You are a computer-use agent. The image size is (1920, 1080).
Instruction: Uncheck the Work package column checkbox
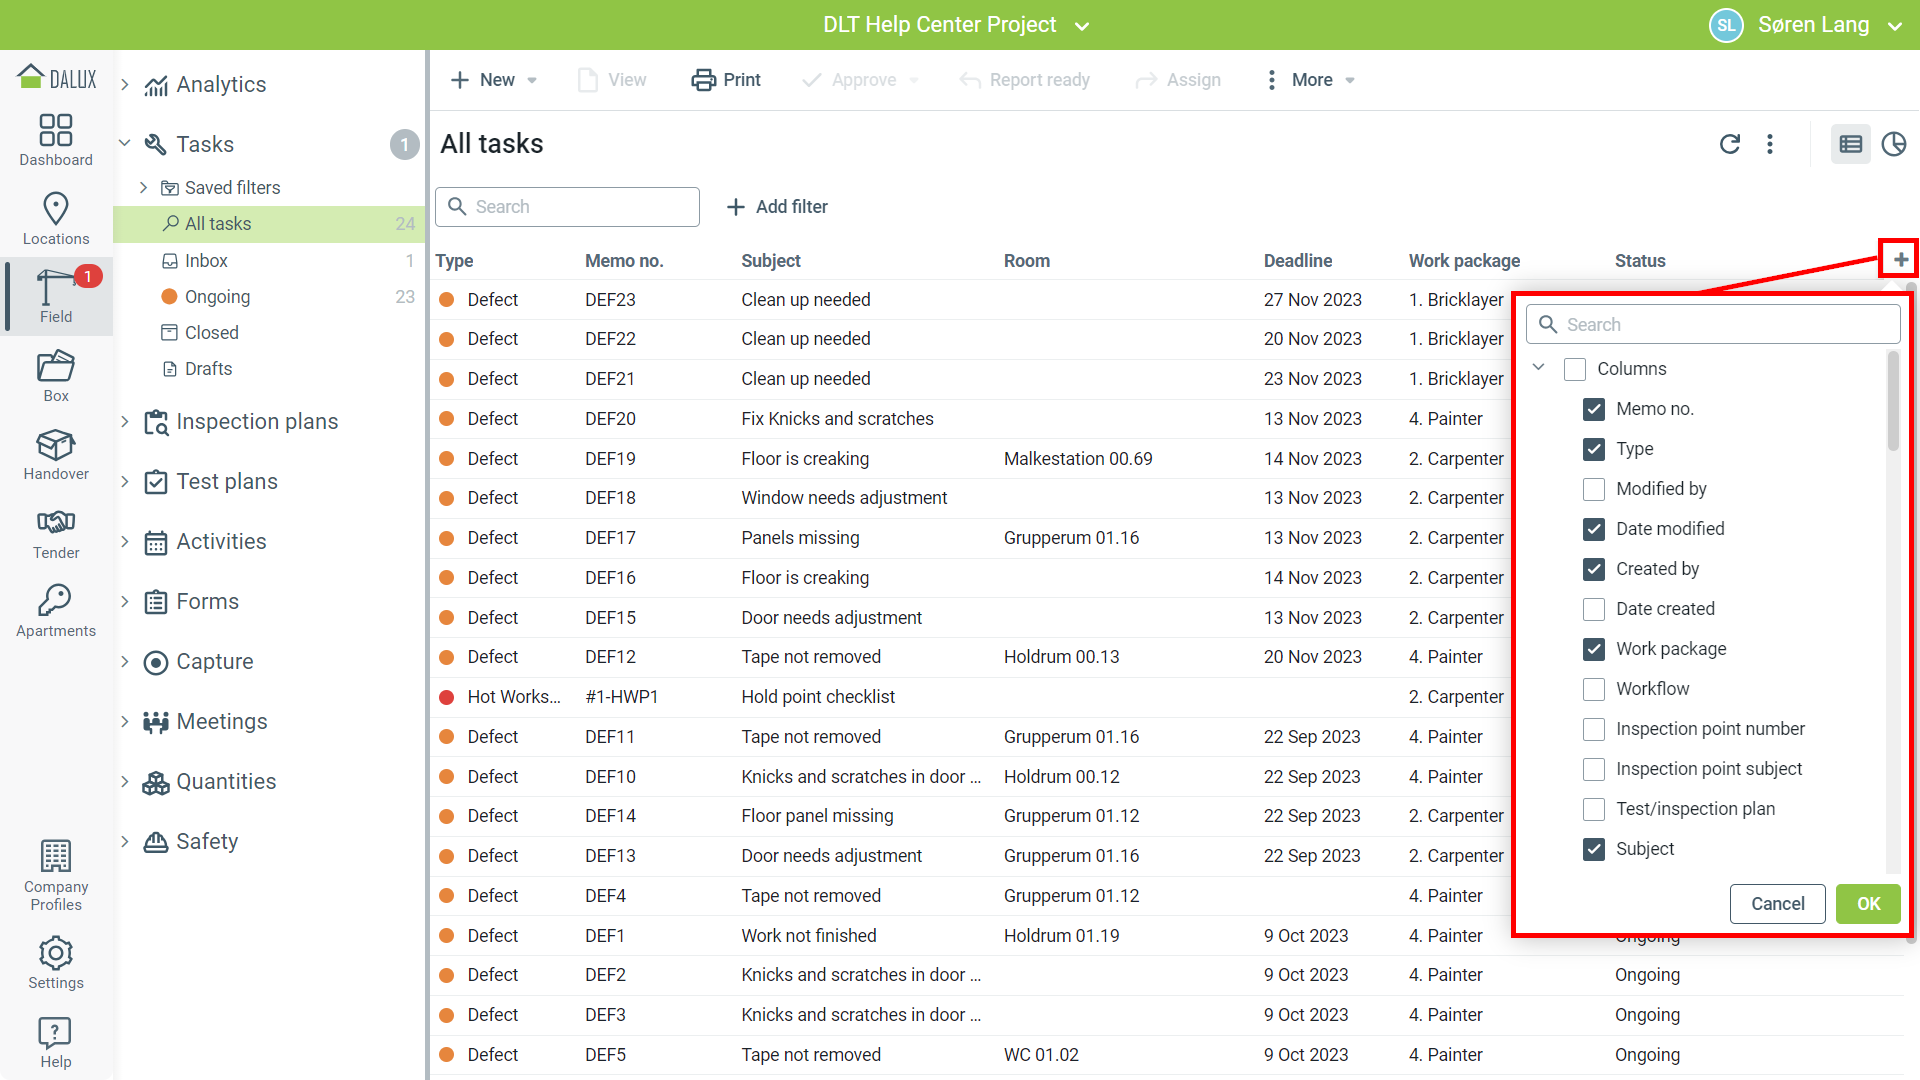[x=1594, y=649]
